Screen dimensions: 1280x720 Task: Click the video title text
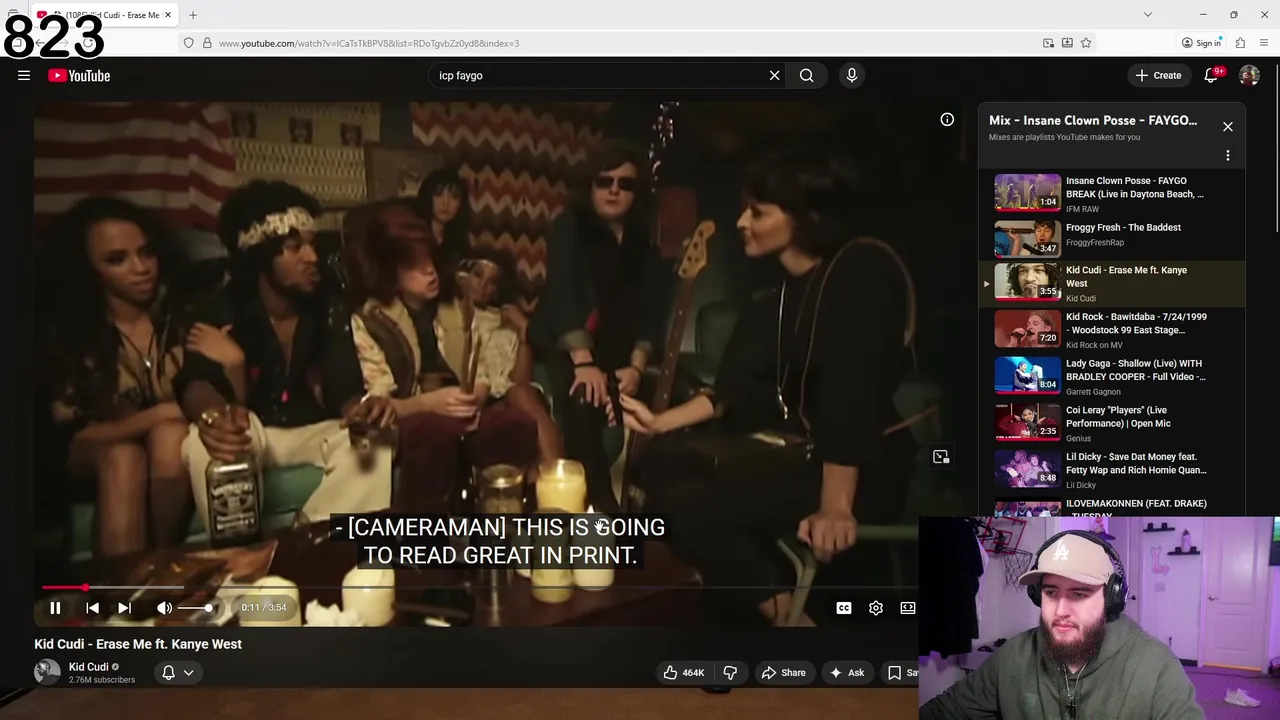point(138,644)
